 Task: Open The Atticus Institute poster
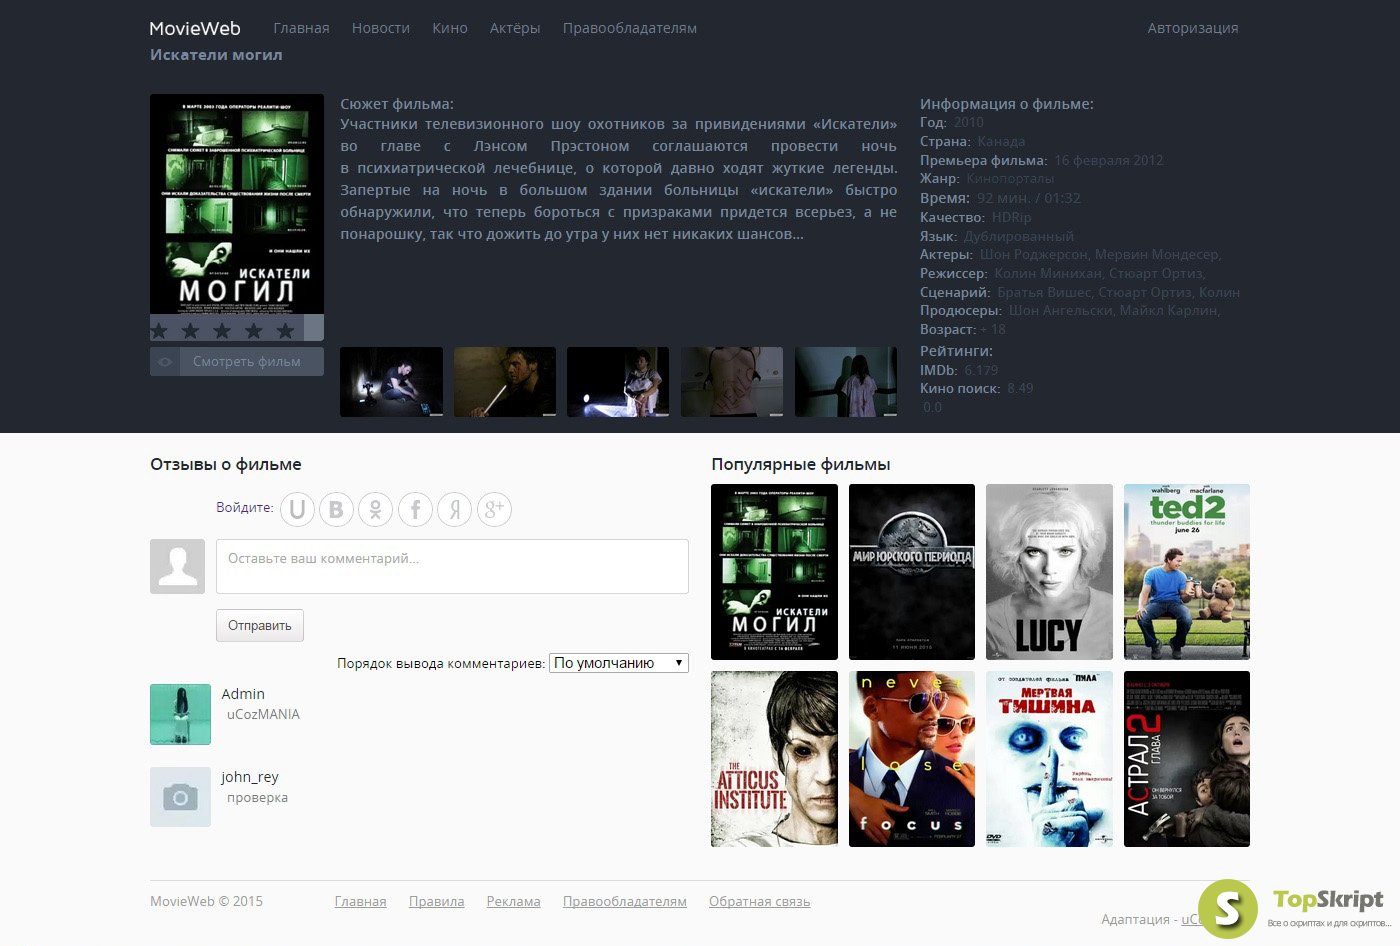[x=774, y=759]
